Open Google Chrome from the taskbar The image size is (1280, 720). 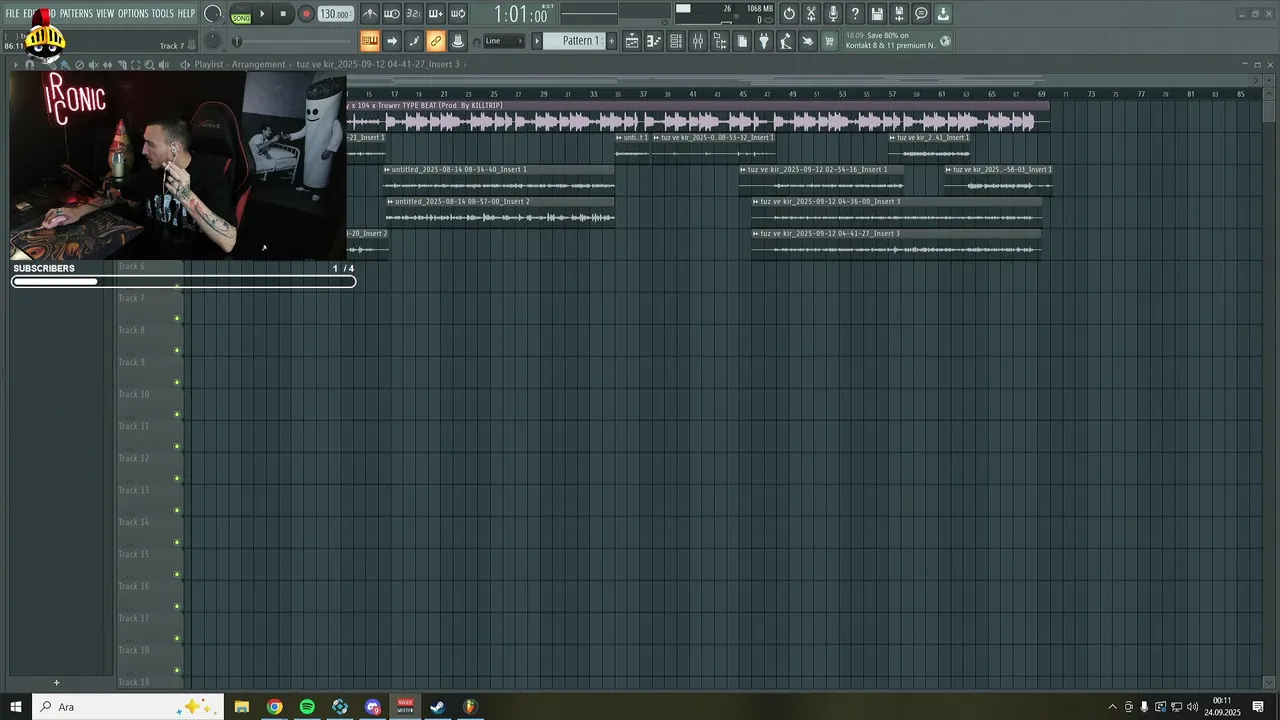pos(274,707)
